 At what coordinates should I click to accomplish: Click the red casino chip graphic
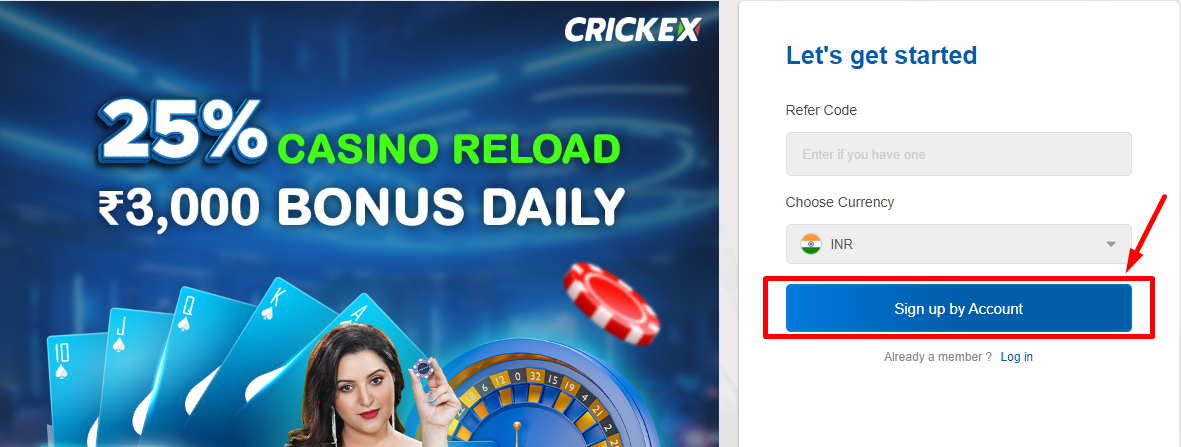click(611, 302)
